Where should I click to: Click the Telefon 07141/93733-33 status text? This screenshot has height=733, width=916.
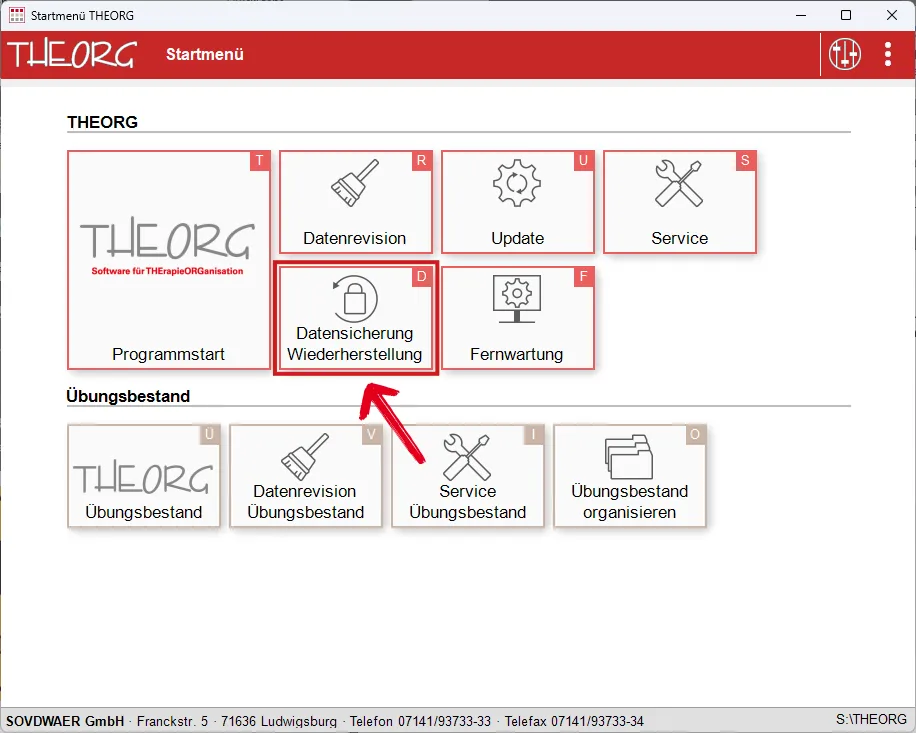pyautogui.click(x=420, y=721)
